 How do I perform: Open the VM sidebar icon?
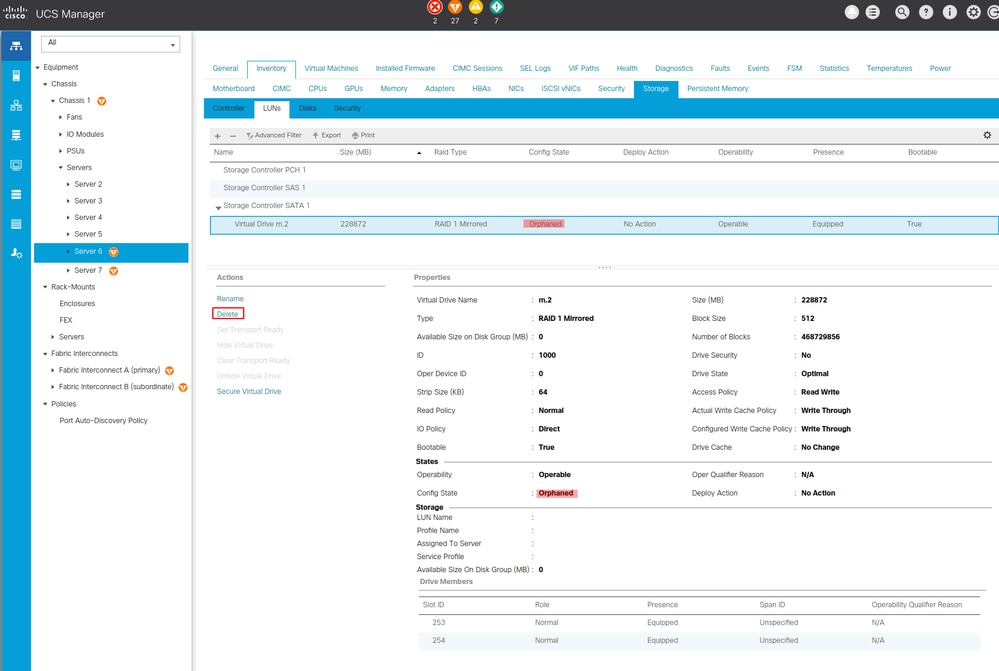click(16, 165)
